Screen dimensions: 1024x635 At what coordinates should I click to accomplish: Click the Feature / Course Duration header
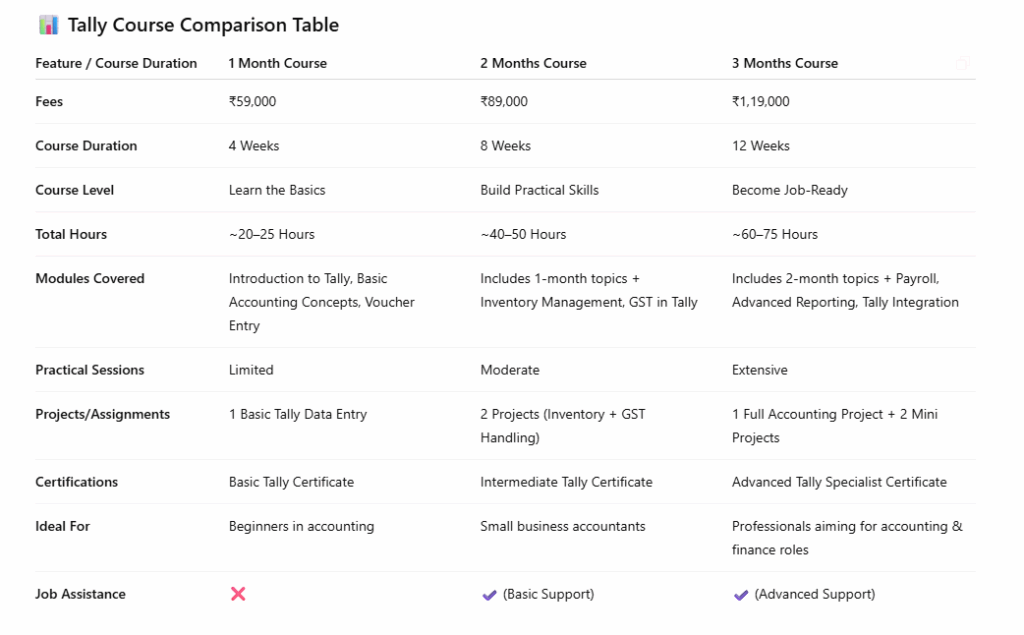point(116,63)
